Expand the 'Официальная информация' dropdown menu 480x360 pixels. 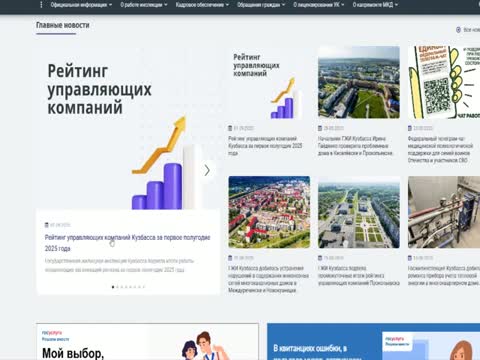point(81,5)
